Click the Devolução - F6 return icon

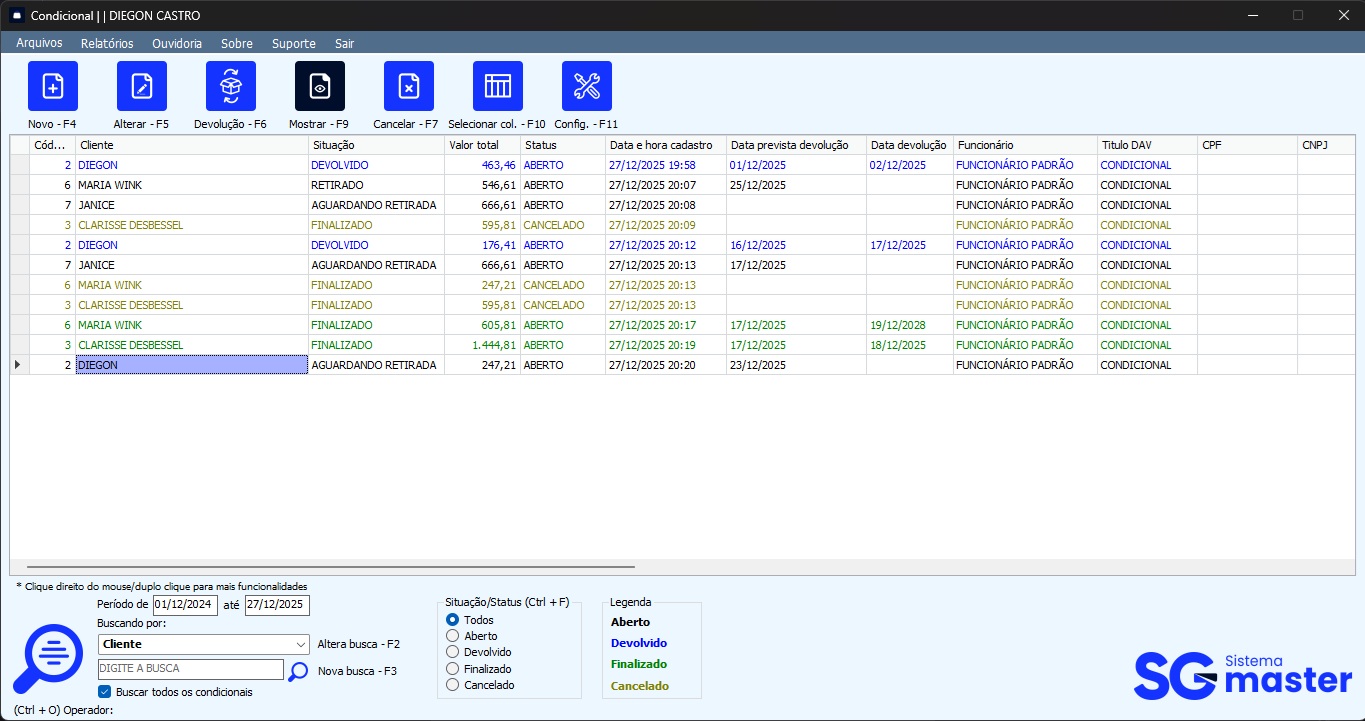click(x=230, y=86)
